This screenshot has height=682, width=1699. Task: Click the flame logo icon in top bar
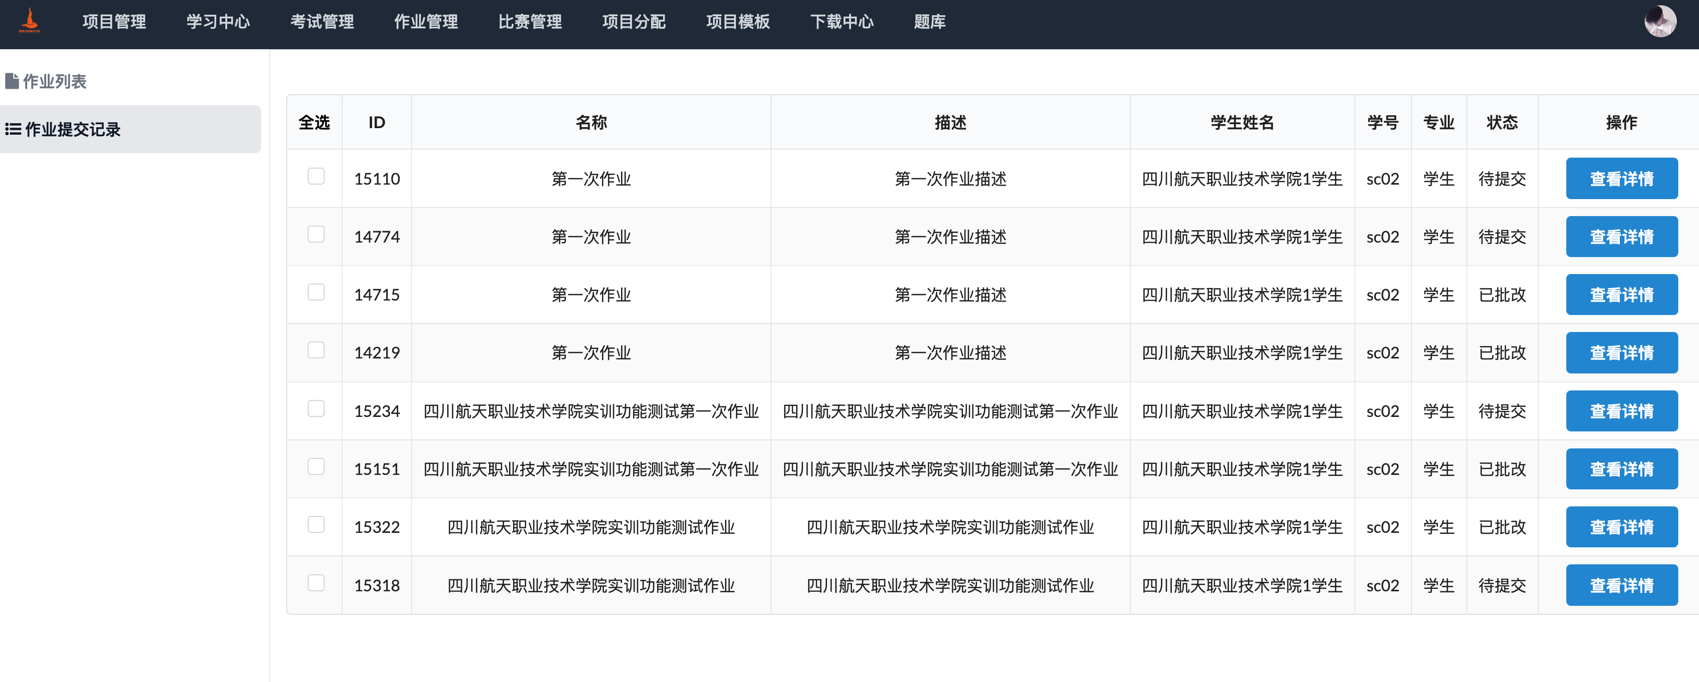[x=30, y=21]
